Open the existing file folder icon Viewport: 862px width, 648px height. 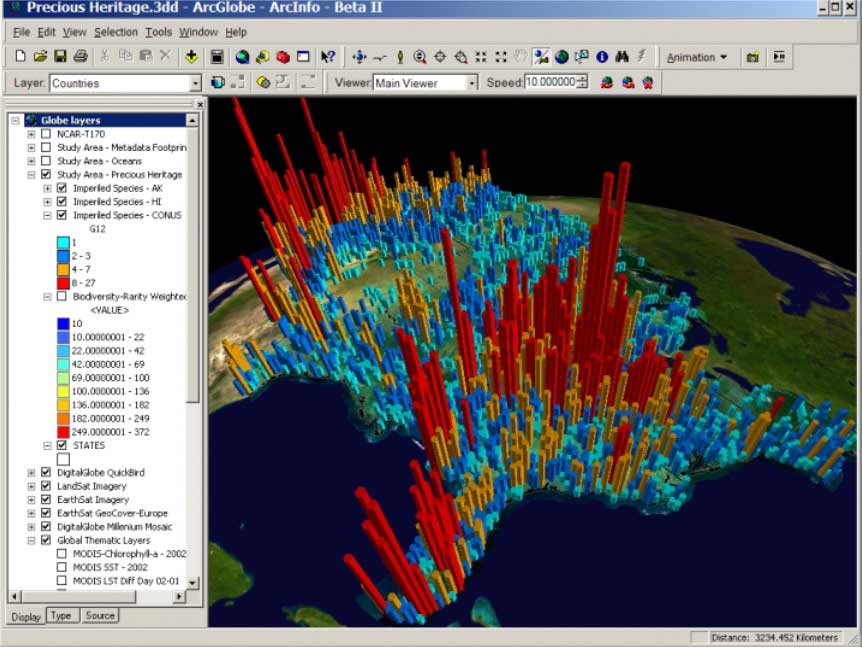41,57
